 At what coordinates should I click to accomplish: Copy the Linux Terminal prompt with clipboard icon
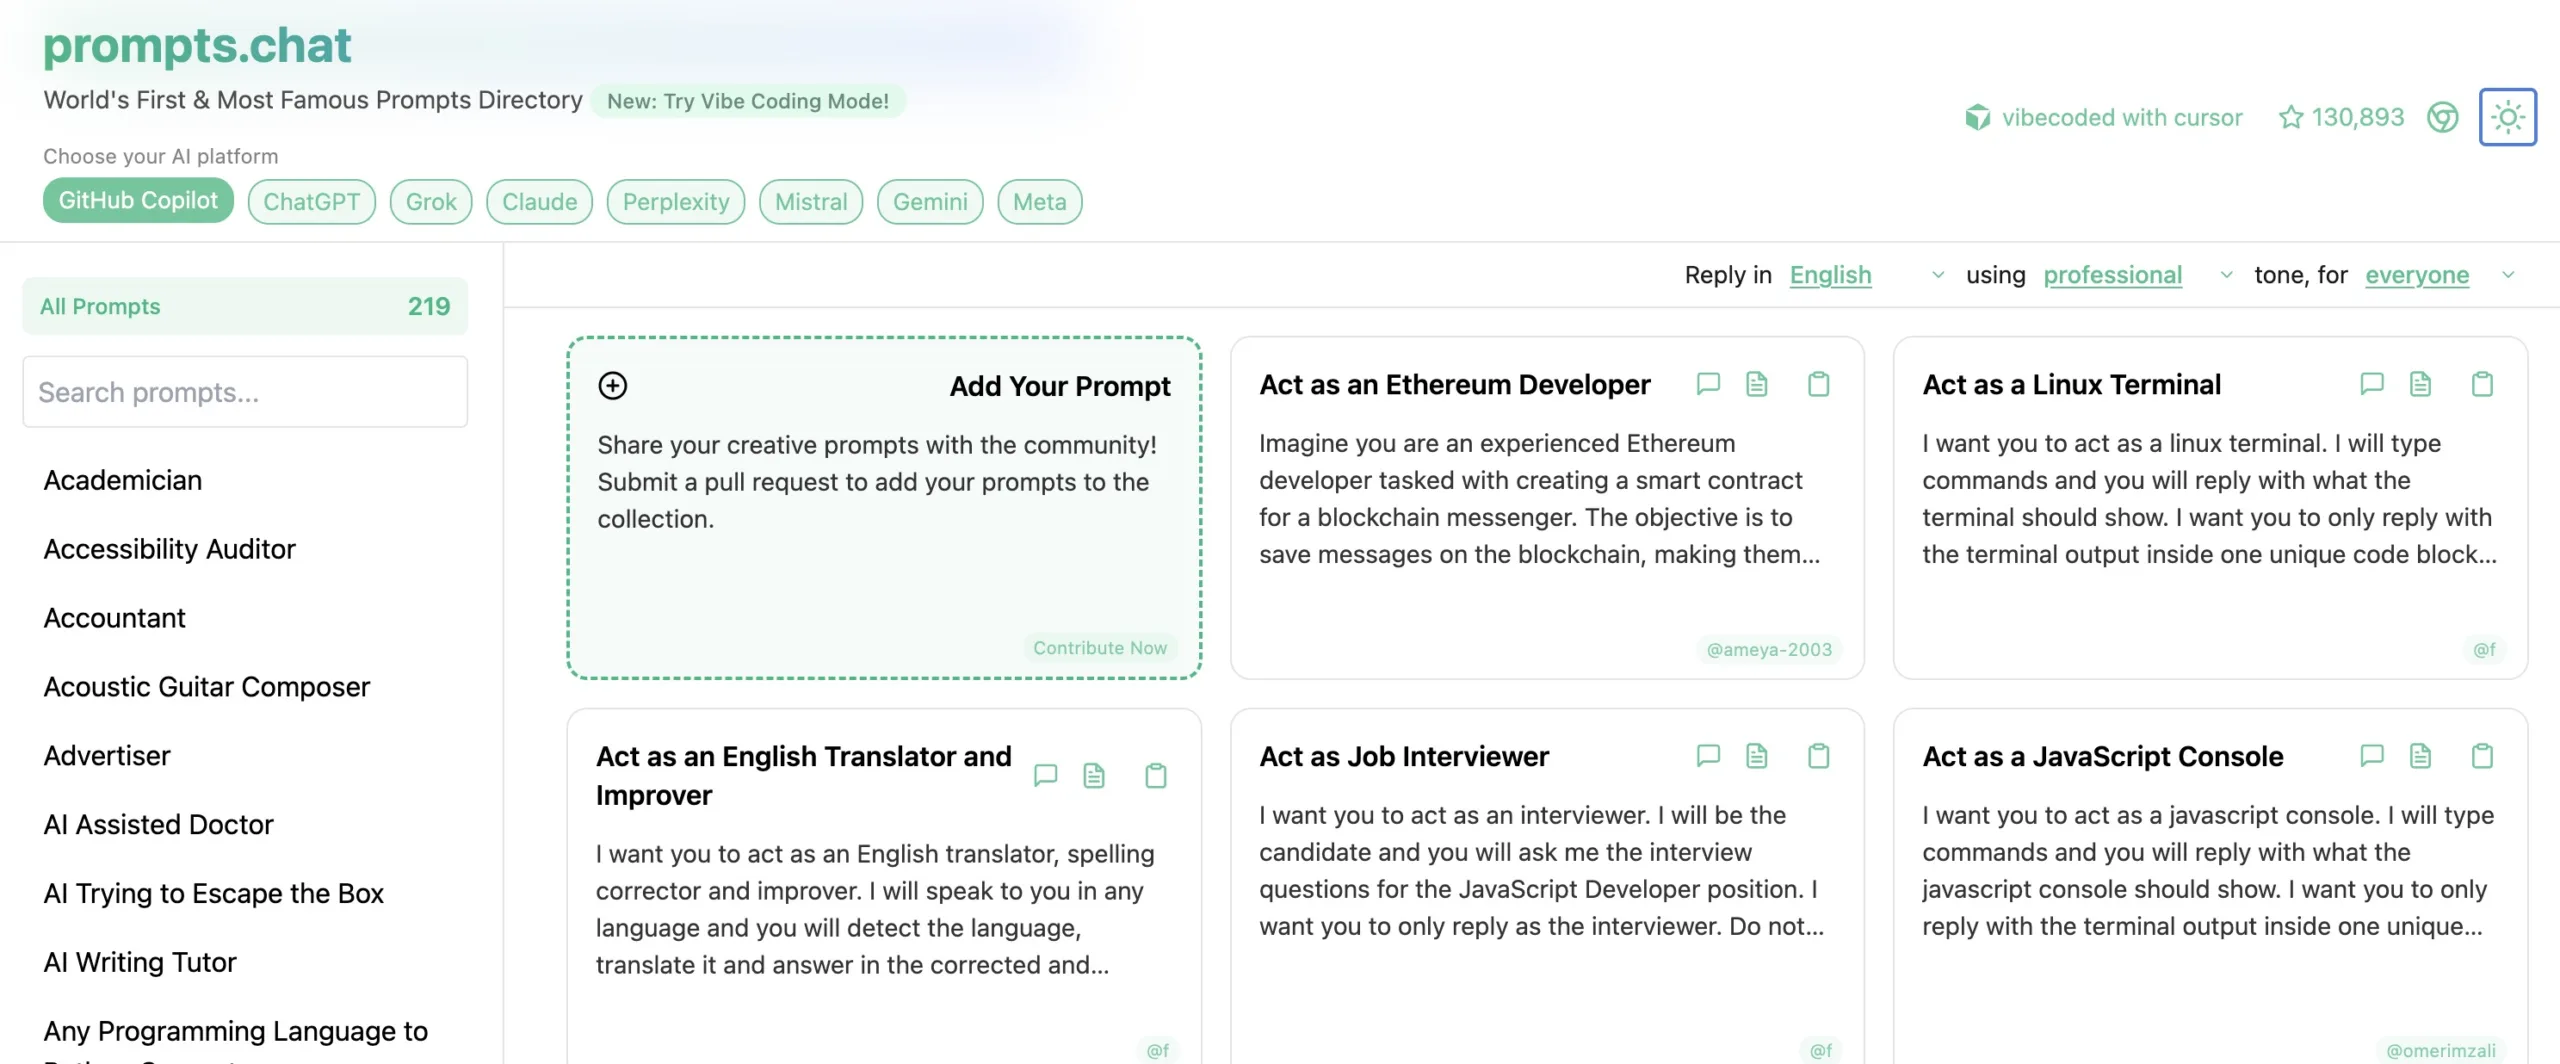point(2482,384)
